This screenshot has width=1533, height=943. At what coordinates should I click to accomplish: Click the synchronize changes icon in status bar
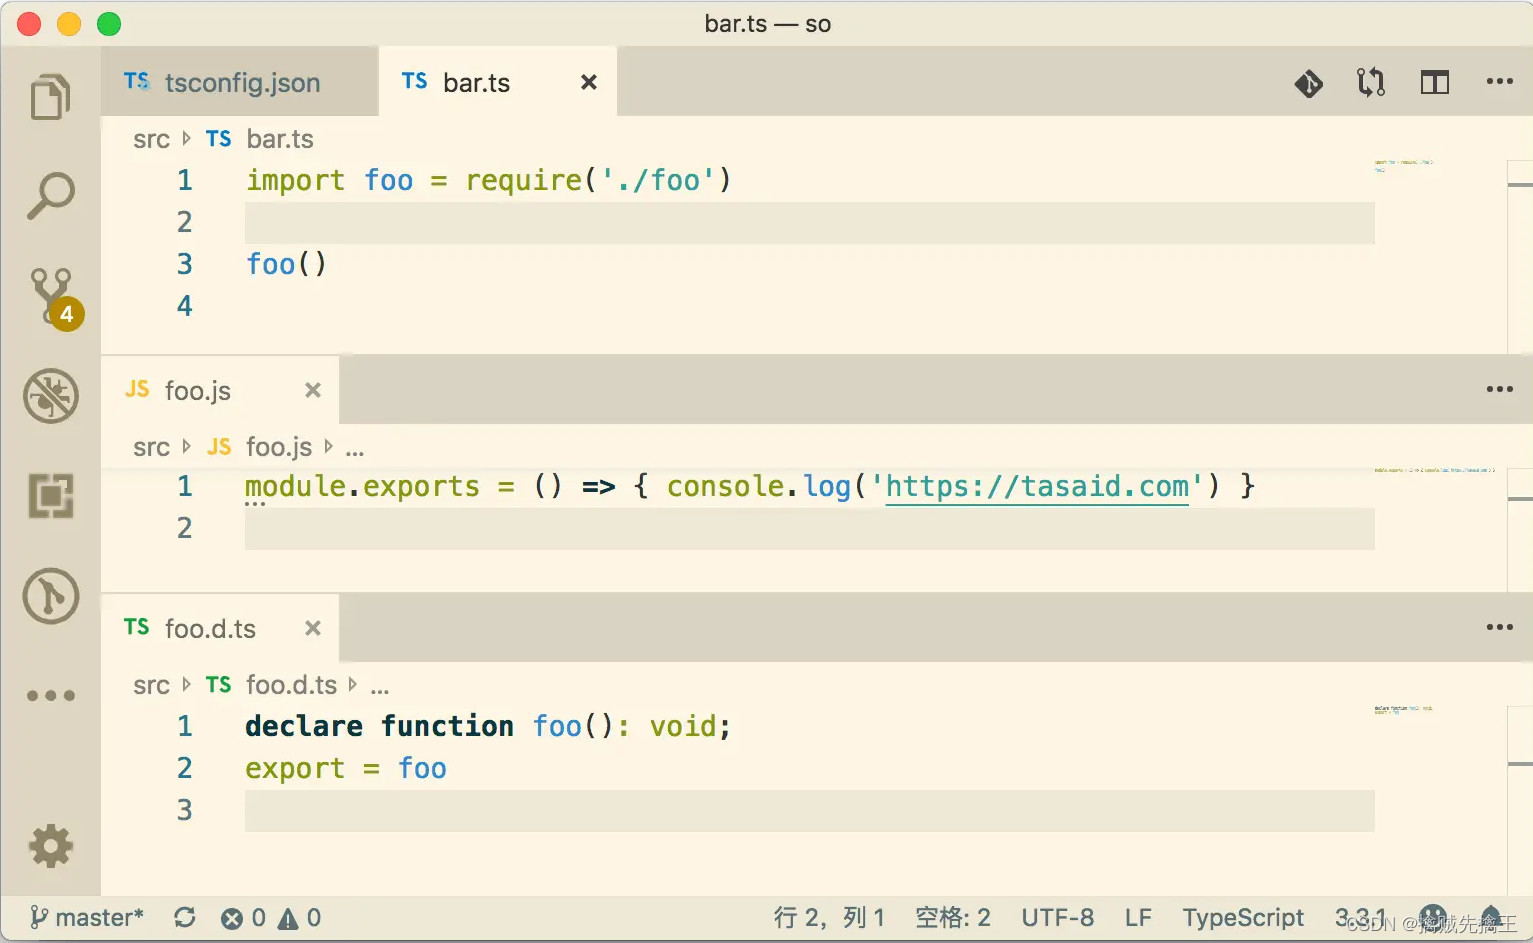[x=184, y=917]
